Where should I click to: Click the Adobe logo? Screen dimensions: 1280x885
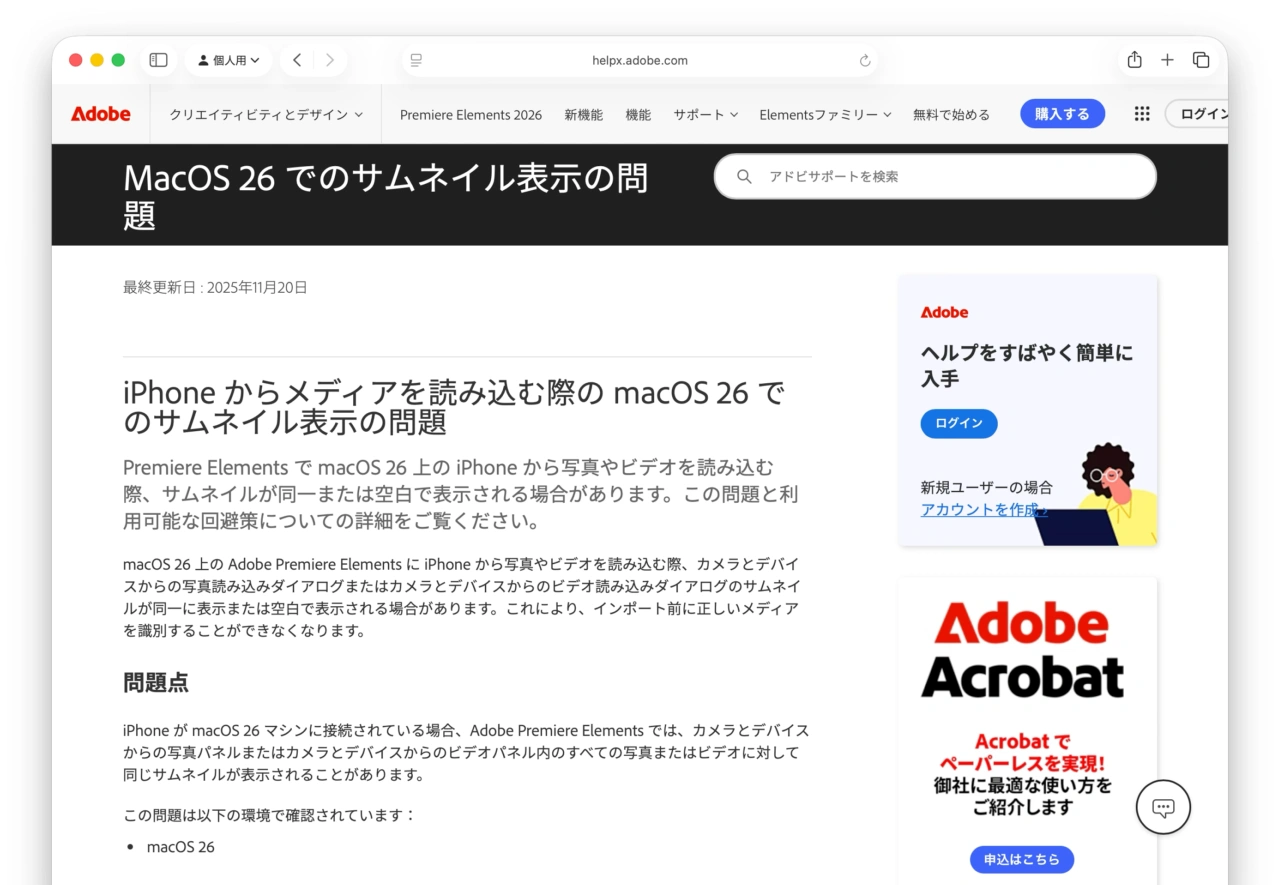pyautogui.click(x=99, y=113)
